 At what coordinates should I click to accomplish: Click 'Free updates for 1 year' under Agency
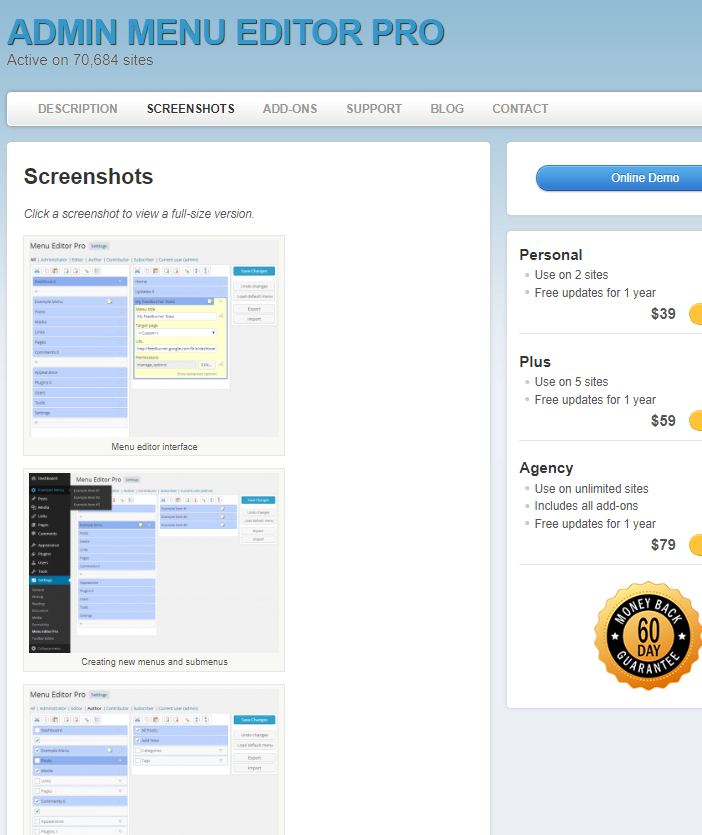(x=595, y=524)
